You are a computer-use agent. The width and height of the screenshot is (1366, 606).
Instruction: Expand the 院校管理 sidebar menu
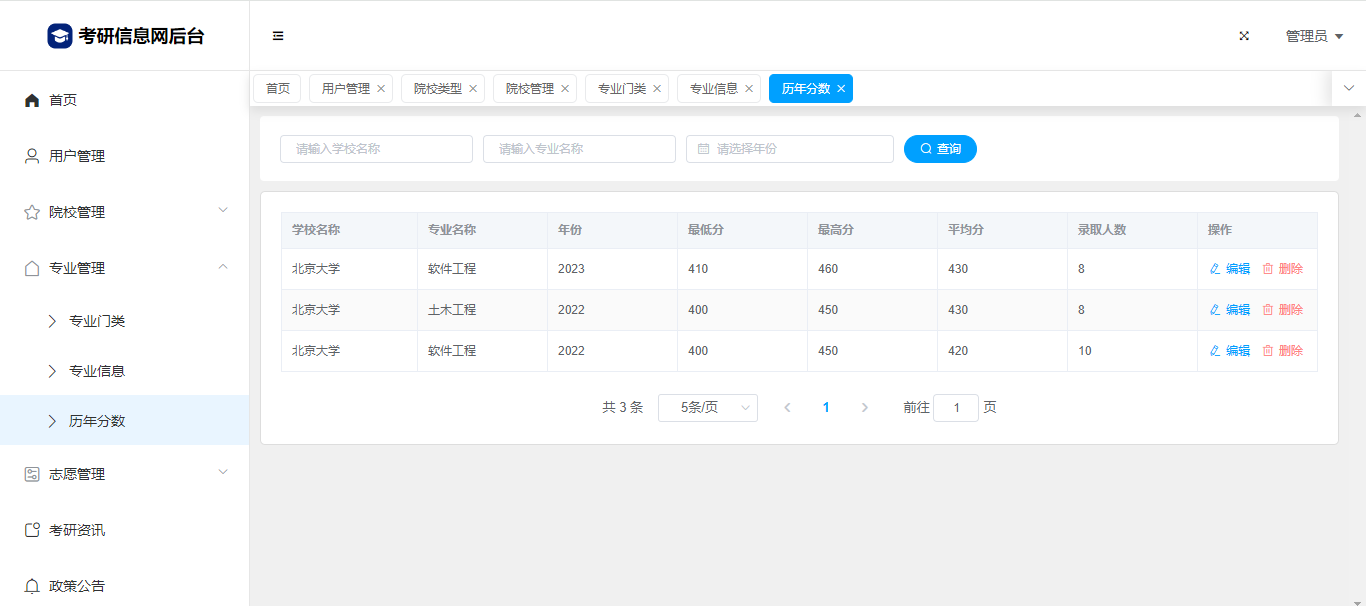(124, 212)
